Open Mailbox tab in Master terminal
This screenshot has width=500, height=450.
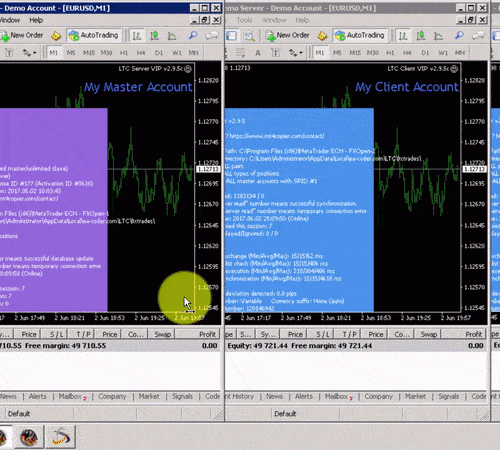point(72,397)
